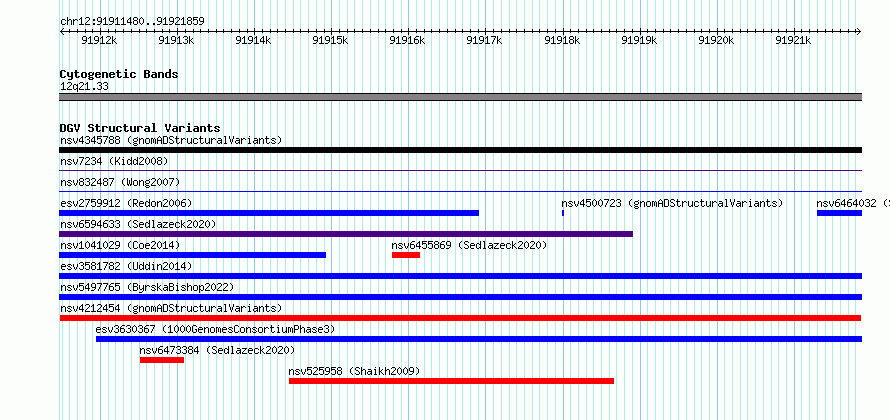The image size is (890, 420).
Task: Select the nsv6594633 (Sedlazeck2020) label
Action: [138, 224]
